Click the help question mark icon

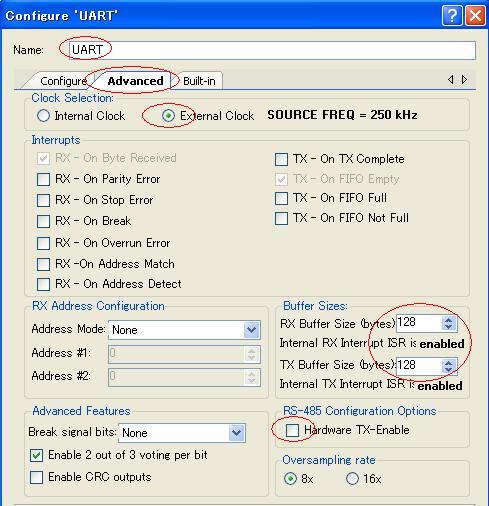[x=452, y=15]
